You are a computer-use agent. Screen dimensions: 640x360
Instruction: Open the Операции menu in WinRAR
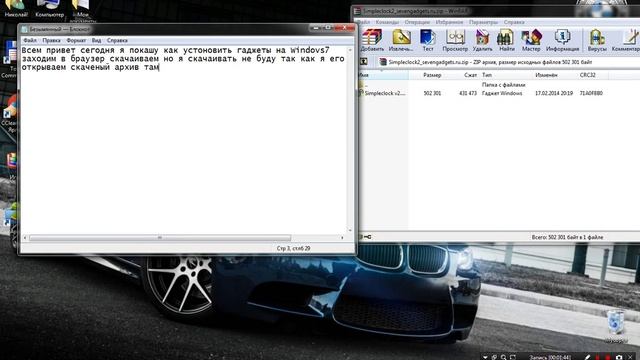(x=417, y=22)
